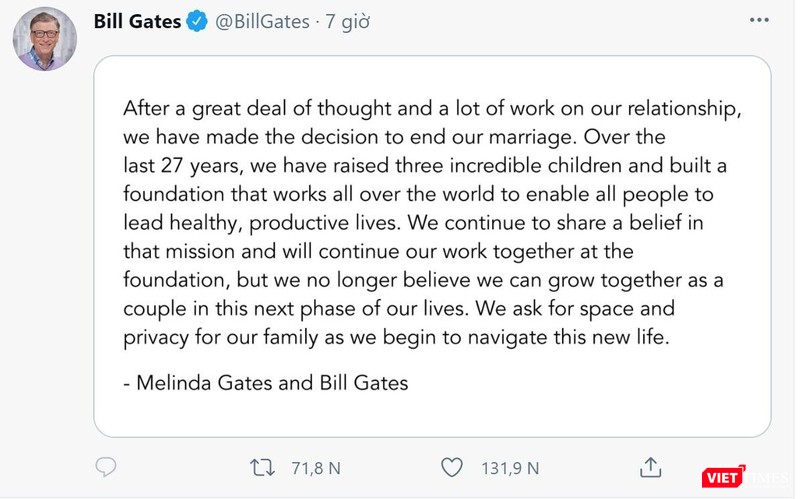The image size is (800, 499).
Task: Retweet this post using the retweet icon
Action: (x=262, y=467)
